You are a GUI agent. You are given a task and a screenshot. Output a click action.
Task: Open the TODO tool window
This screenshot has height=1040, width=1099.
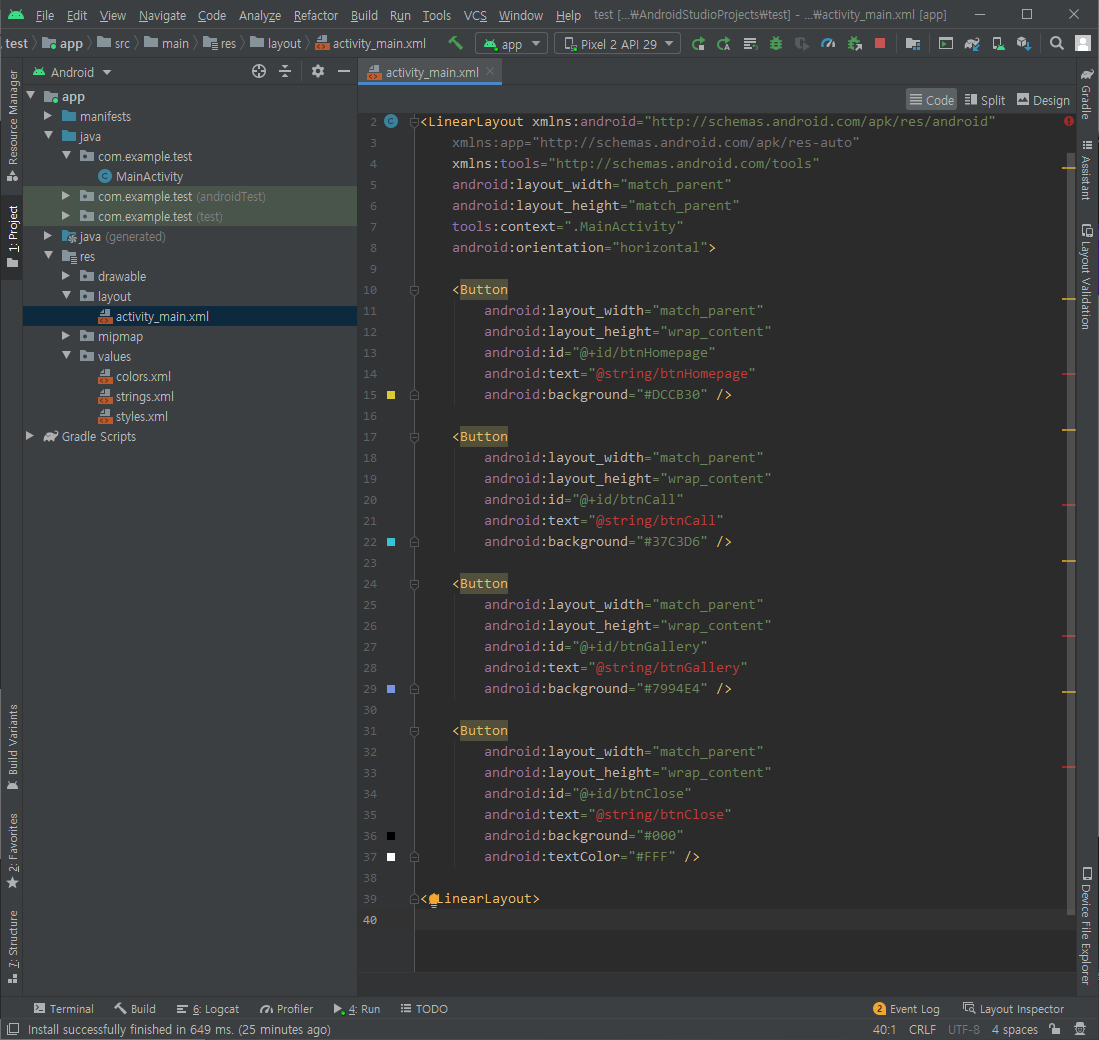[x=424, y=1008]
